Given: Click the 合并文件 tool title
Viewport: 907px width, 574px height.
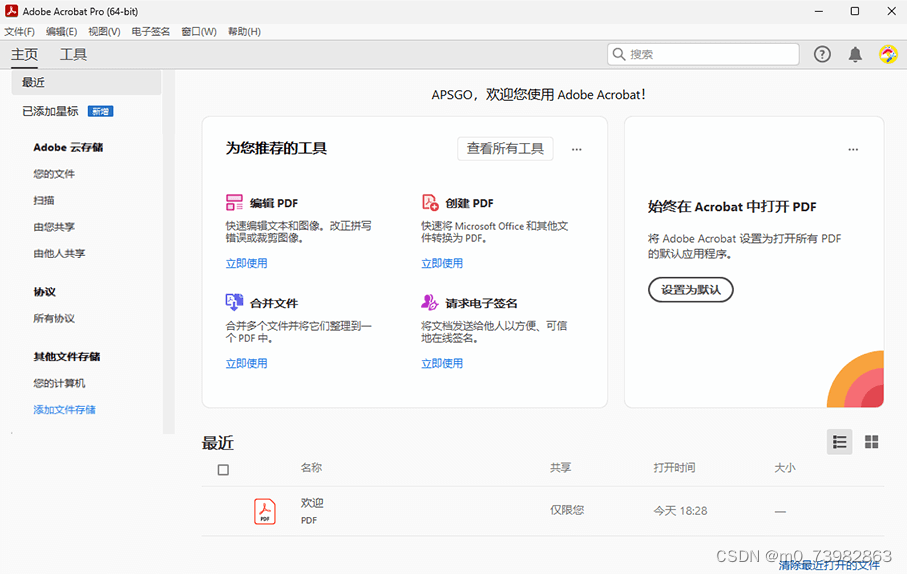Looking at the screenshot, I should coord(274,303).
